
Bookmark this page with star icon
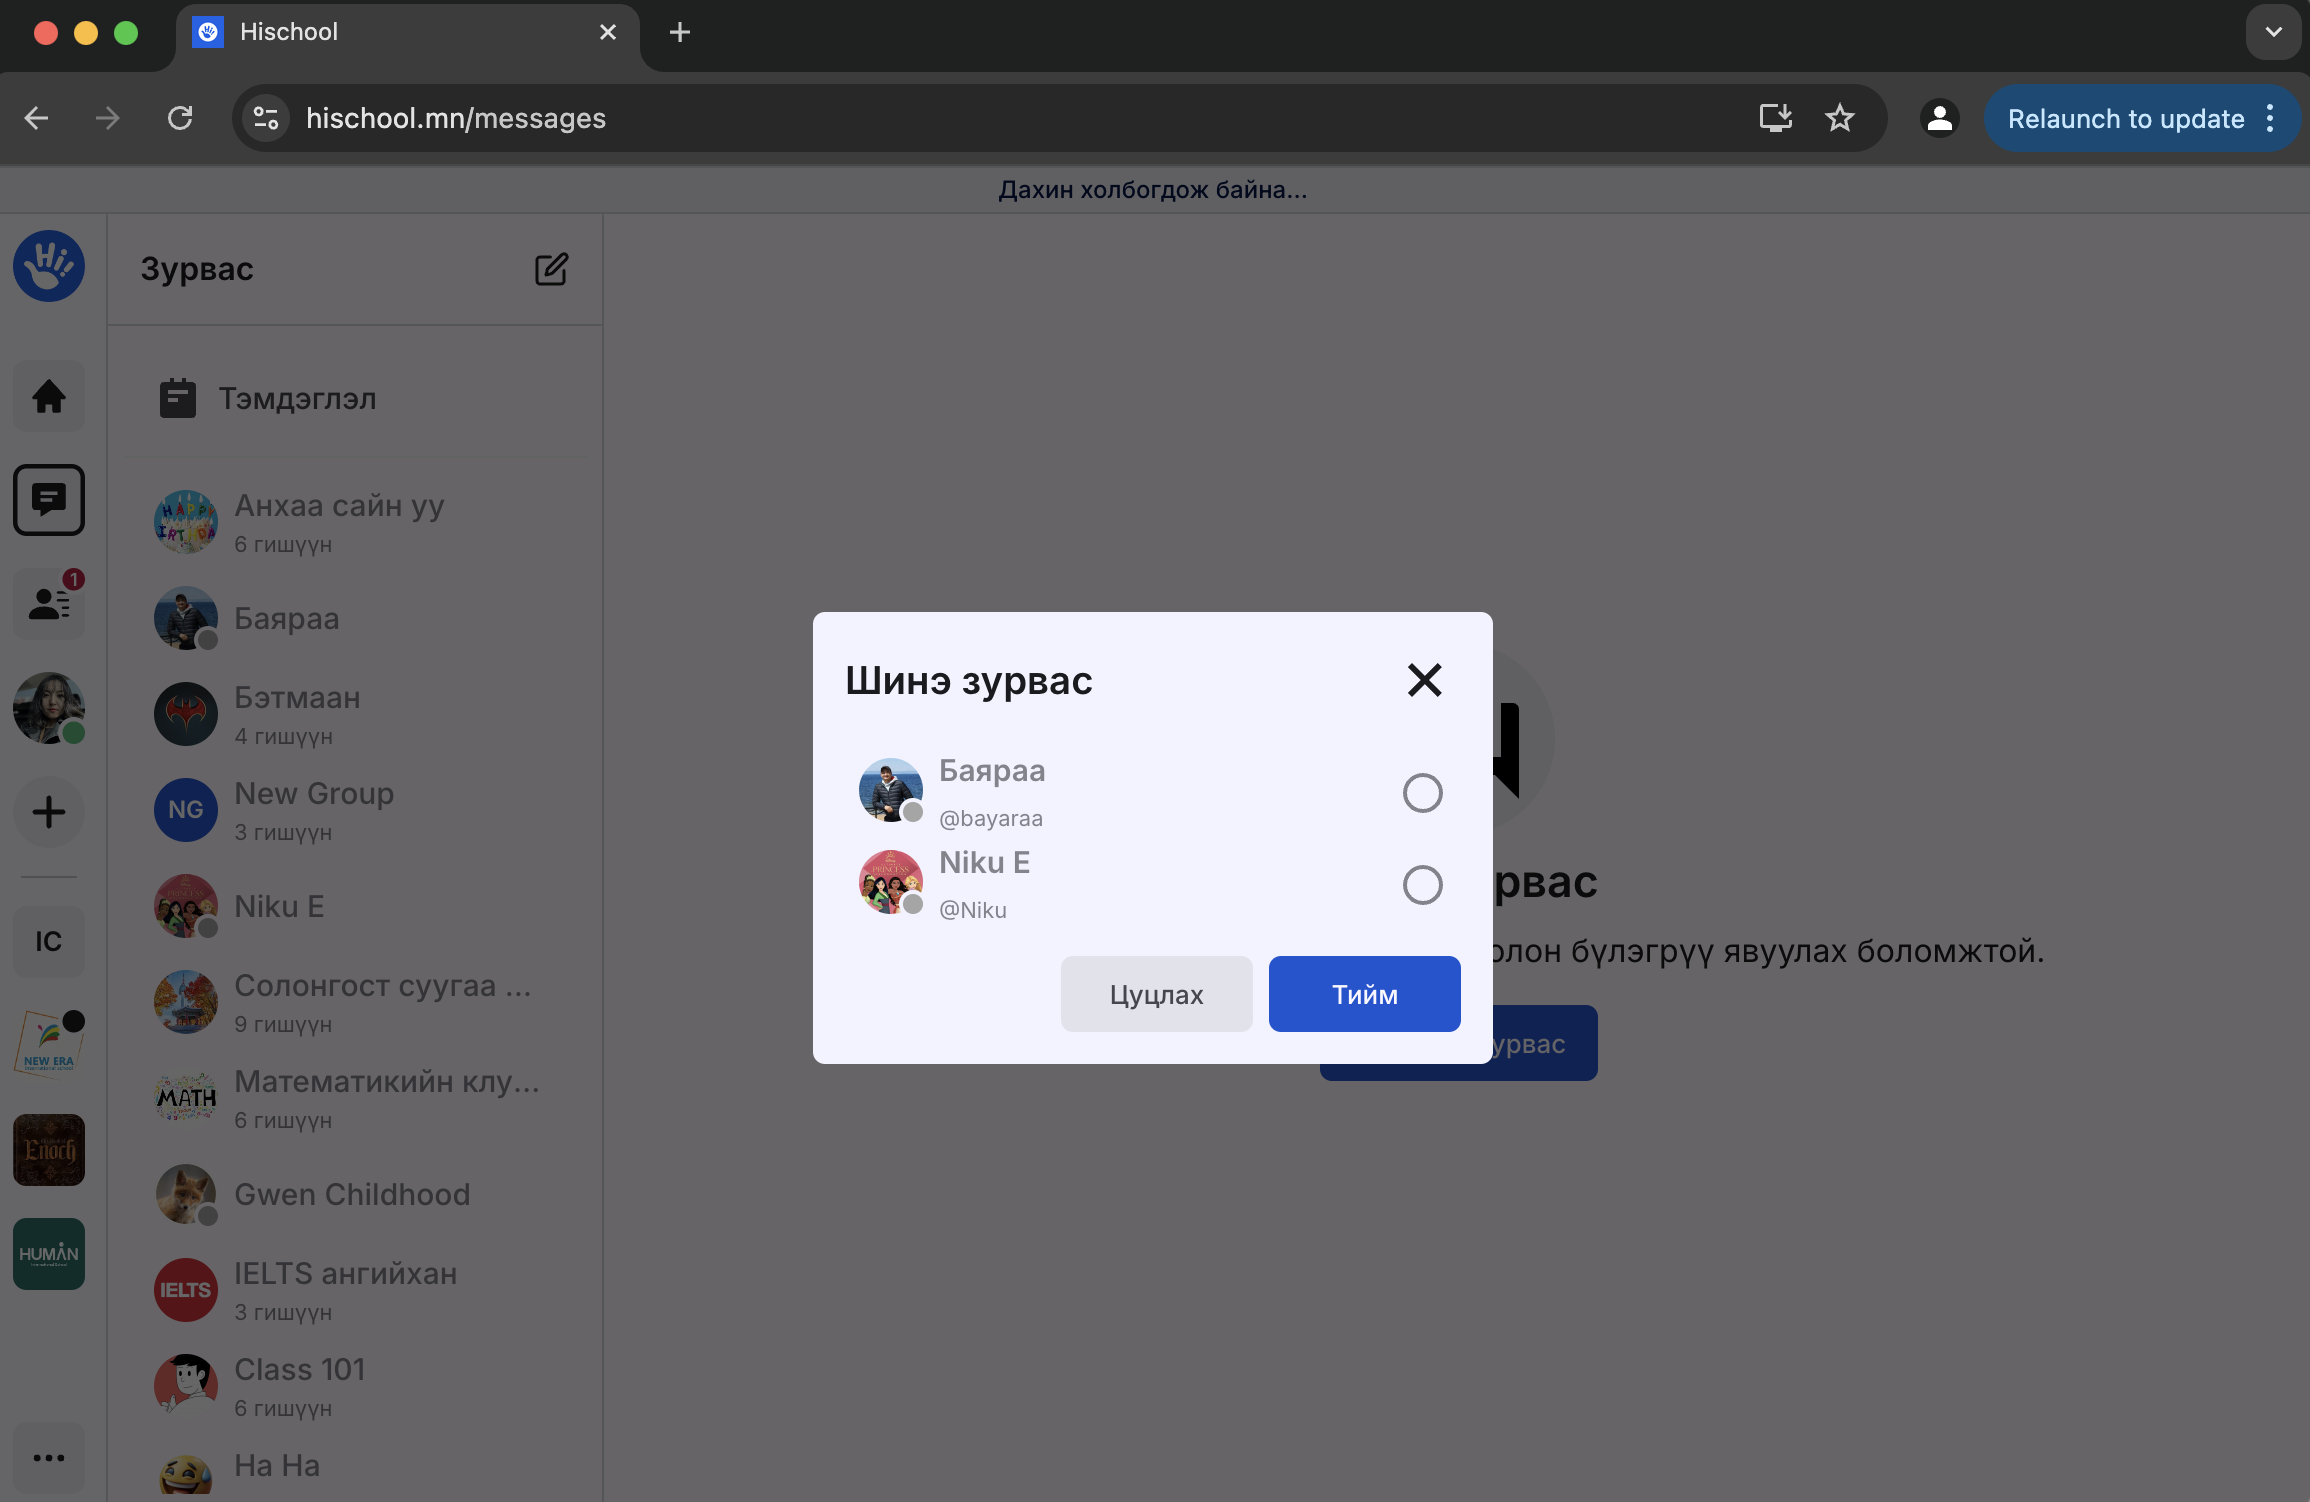pyautogui.click(x=1839, y=118)
